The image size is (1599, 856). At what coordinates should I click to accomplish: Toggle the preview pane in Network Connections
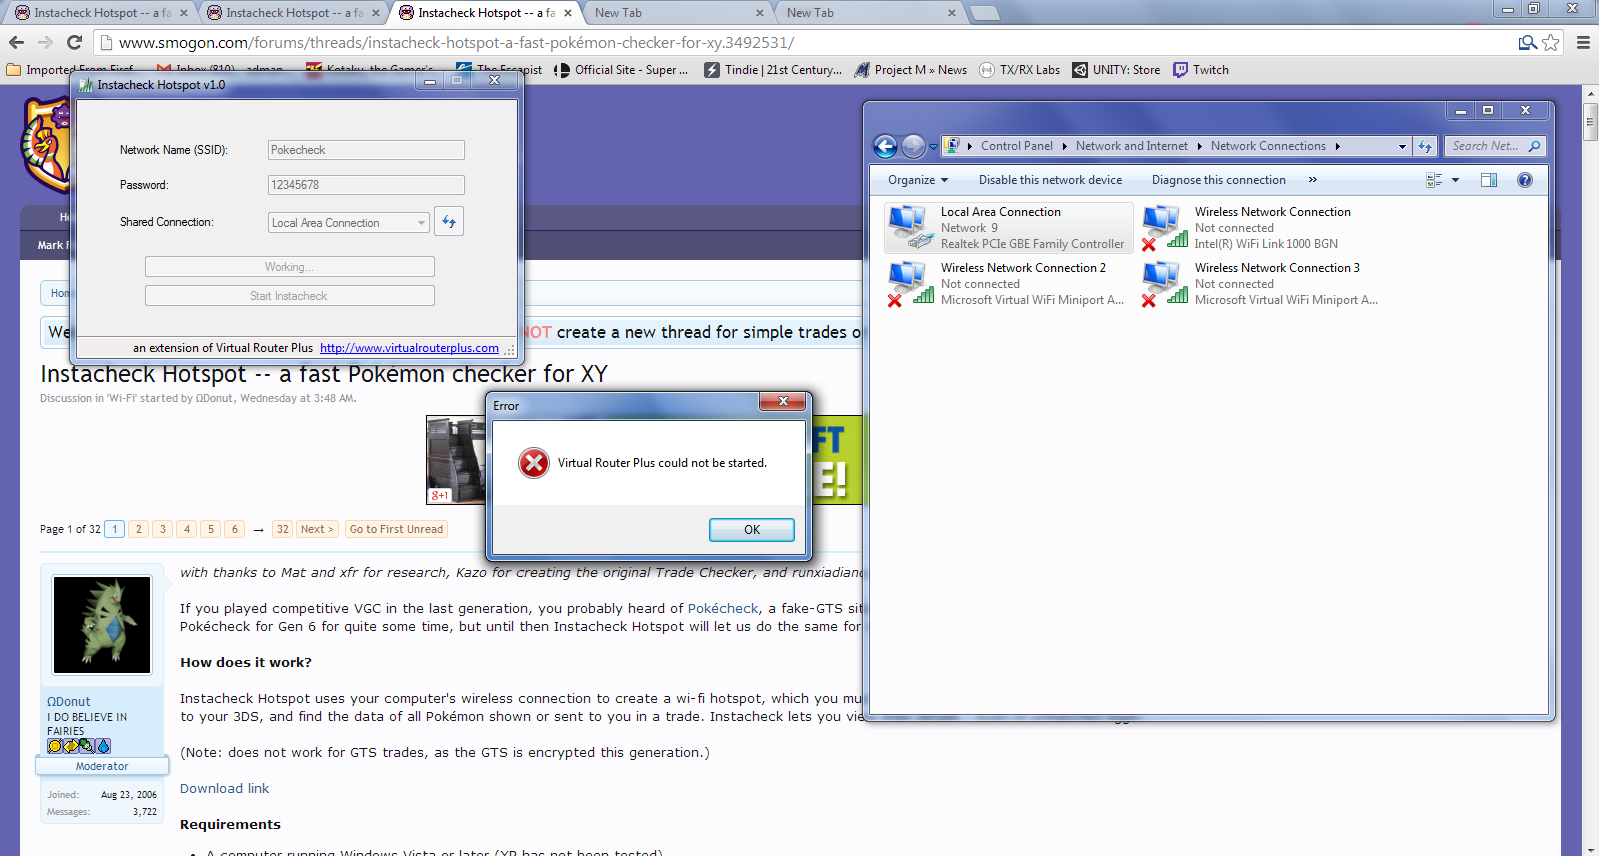tap(1489, 180)
